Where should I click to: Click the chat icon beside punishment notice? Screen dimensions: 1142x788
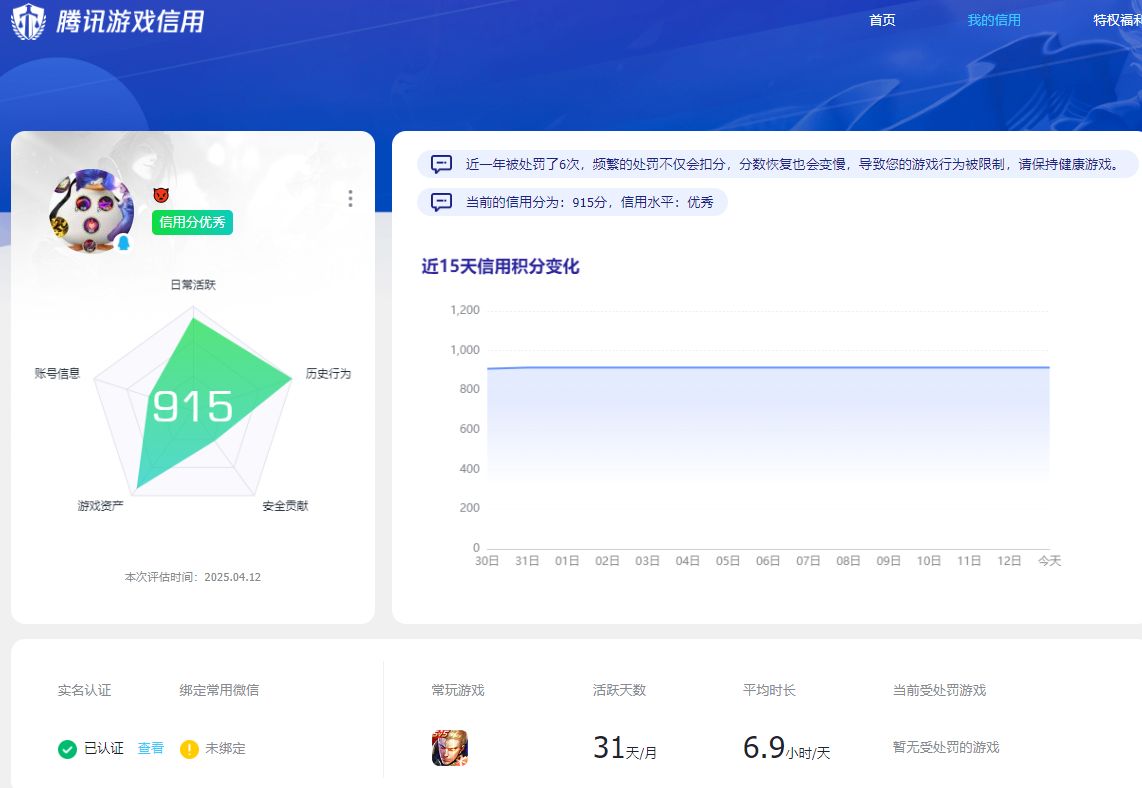441,164
